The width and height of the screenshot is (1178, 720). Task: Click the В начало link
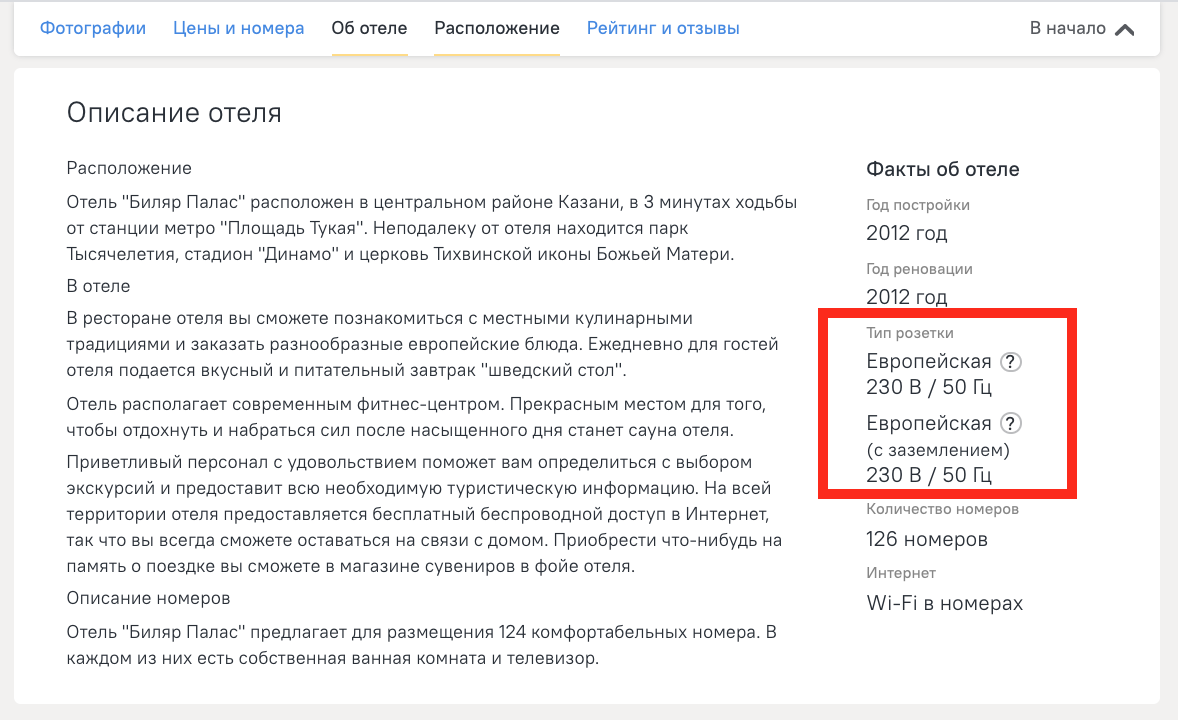click(1067, 28)
